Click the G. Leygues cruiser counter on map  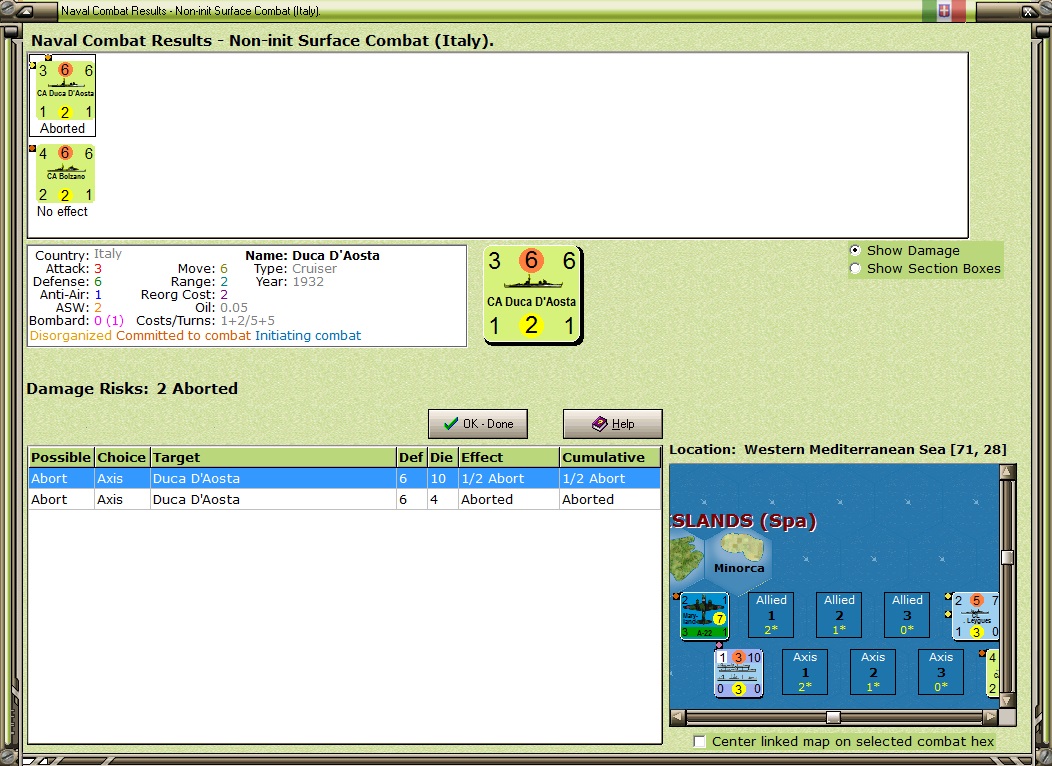click(976, 616)
